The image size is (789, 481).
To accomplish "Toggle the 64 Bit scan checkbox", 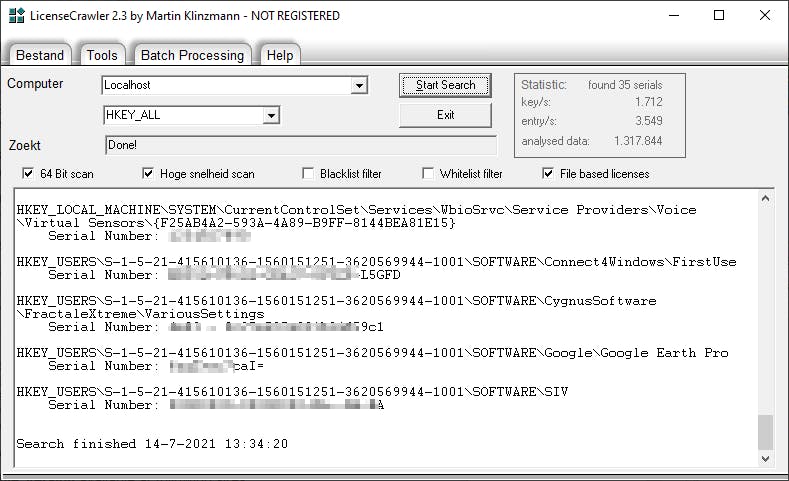I will pyautogui.click(x=28, y=174).
